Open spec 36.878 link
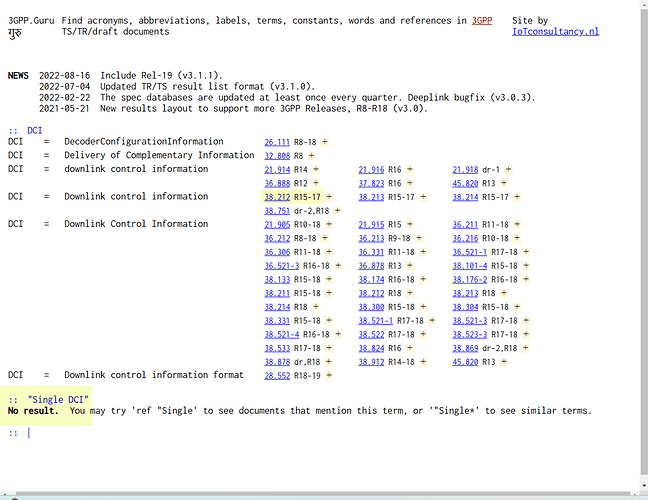648x500 pixels. 371,266
